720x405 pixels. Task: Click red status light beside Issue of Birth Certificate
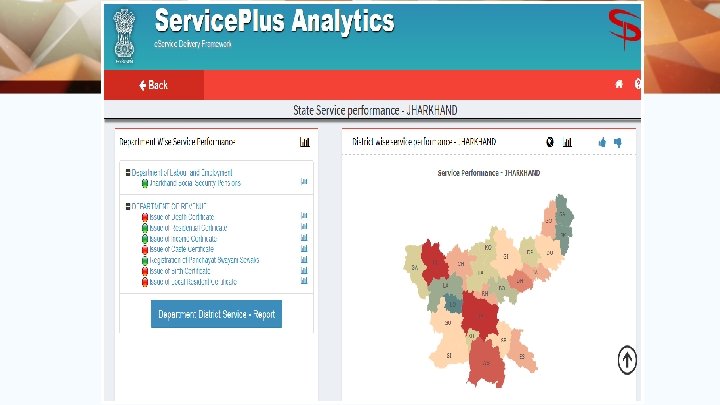(145, 271)
